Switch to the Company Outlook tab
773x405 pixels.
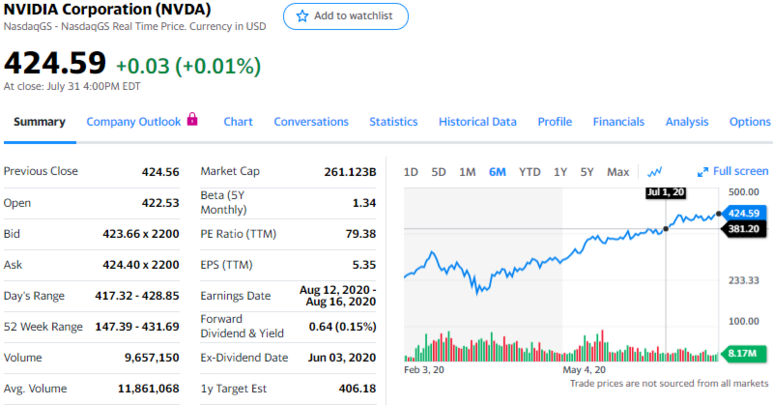pyautogui.click(x=134, y=122)
